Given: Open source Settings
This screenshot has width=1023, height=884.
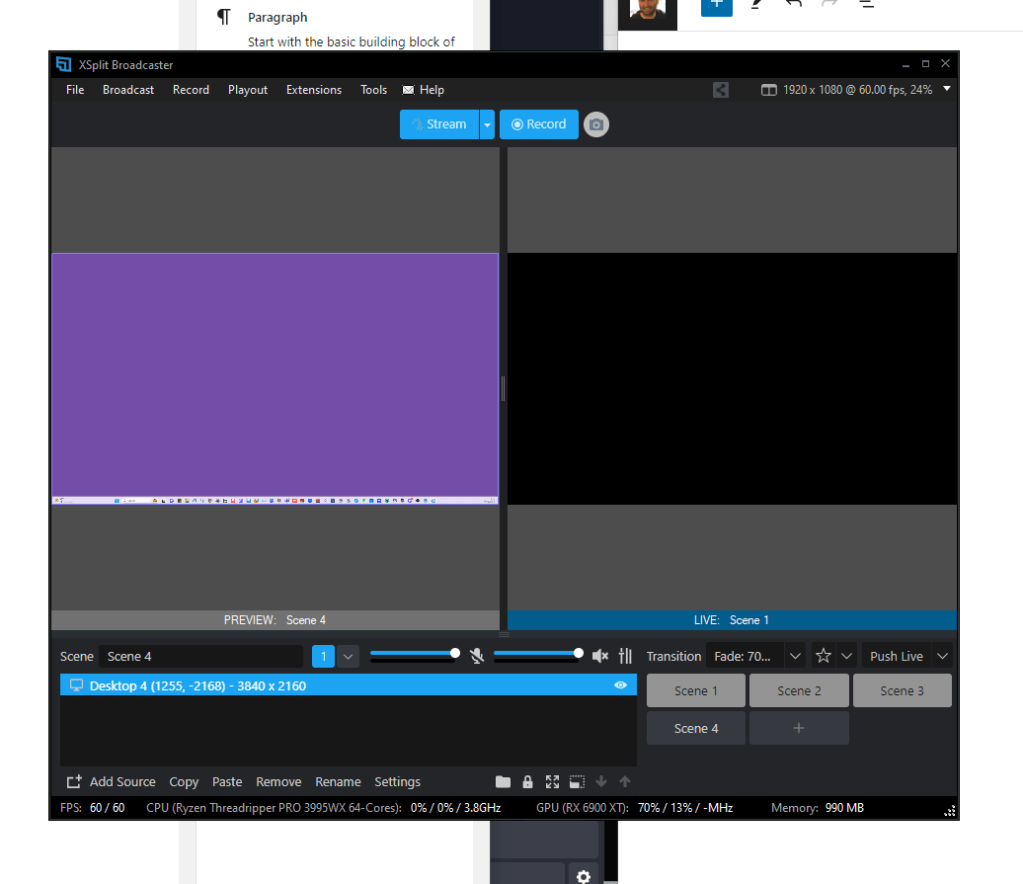Looking at the screenshot, I should tap(397, 782).
